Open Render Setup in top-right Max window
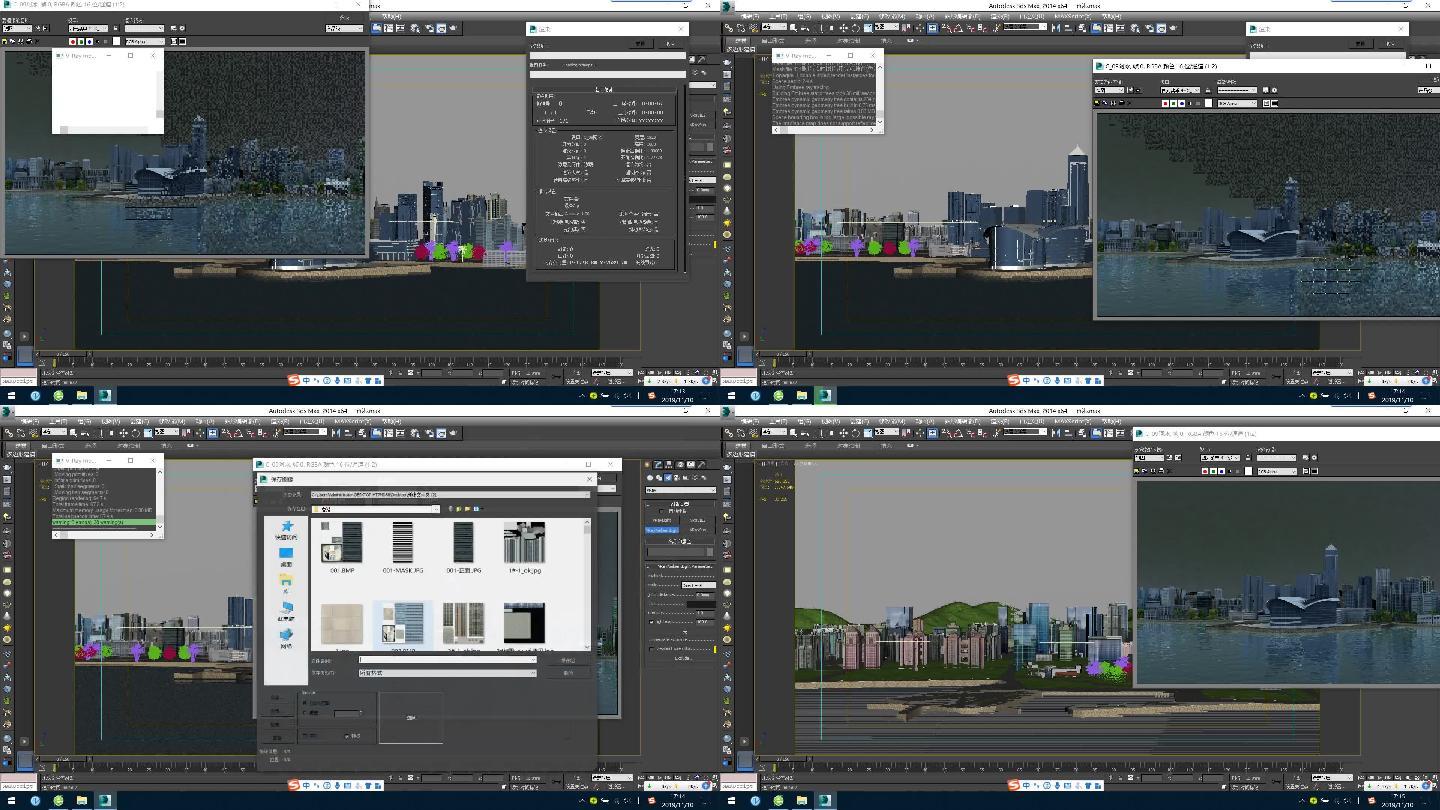 point(1149,27)
